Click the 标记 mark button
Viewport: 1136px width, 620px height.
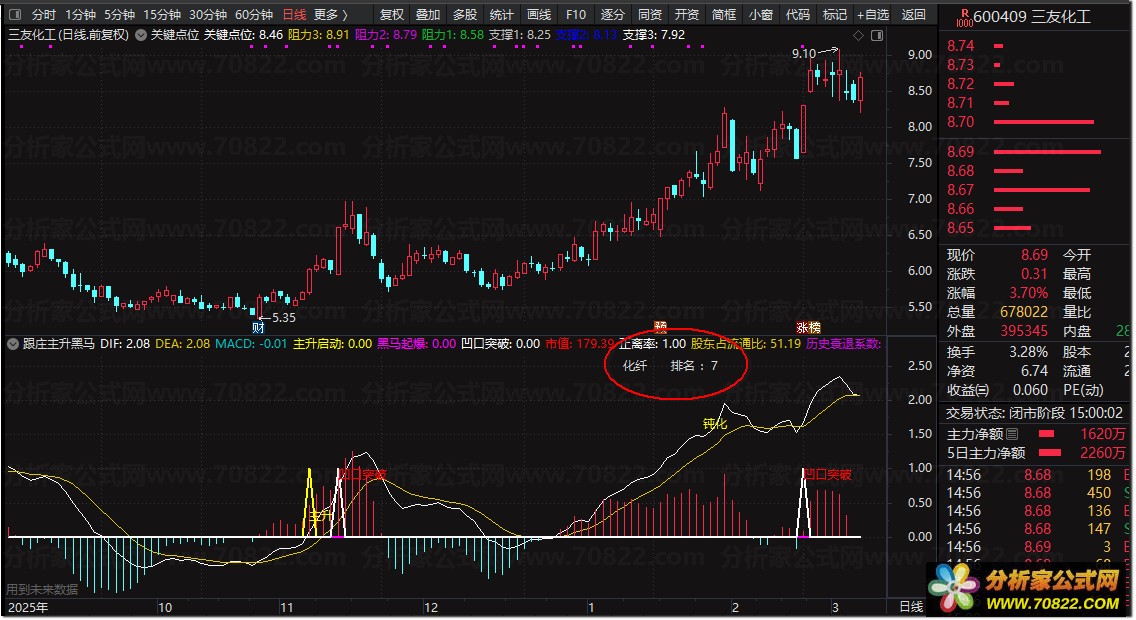click(835, 14)
